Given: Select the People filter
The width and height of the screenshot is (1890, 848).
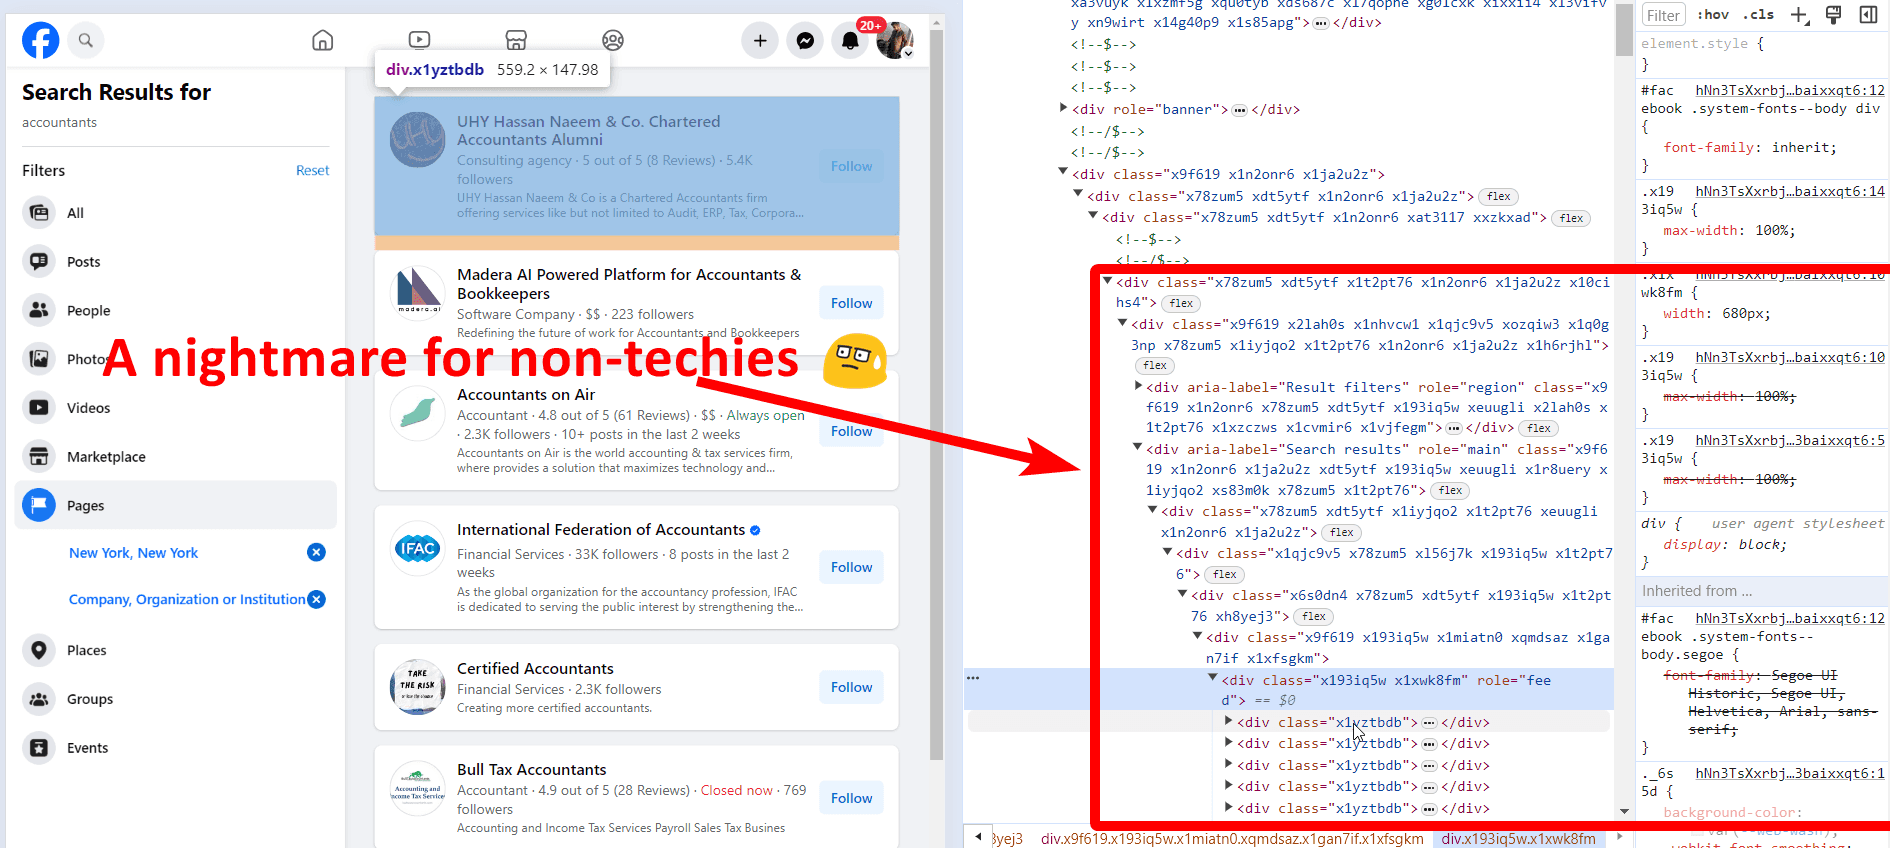Looking at the screenshot, I should [176, 311].
